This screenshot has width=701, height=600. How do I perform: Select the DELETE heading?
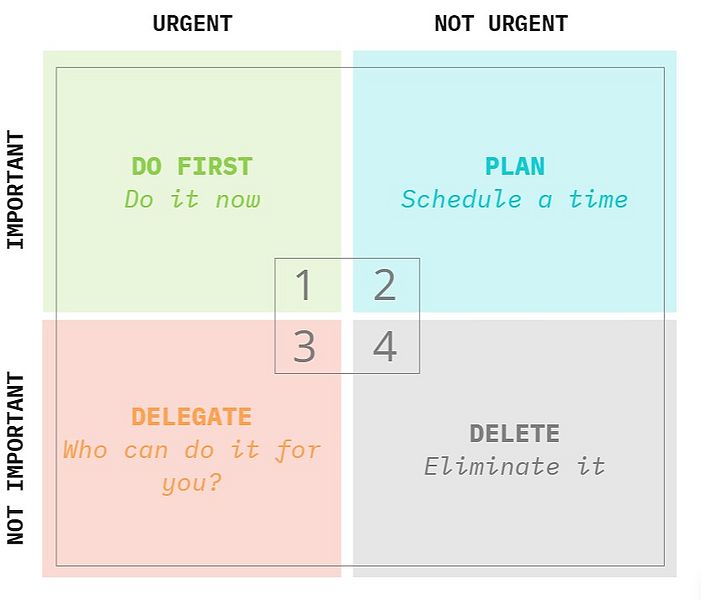(515, 433)
